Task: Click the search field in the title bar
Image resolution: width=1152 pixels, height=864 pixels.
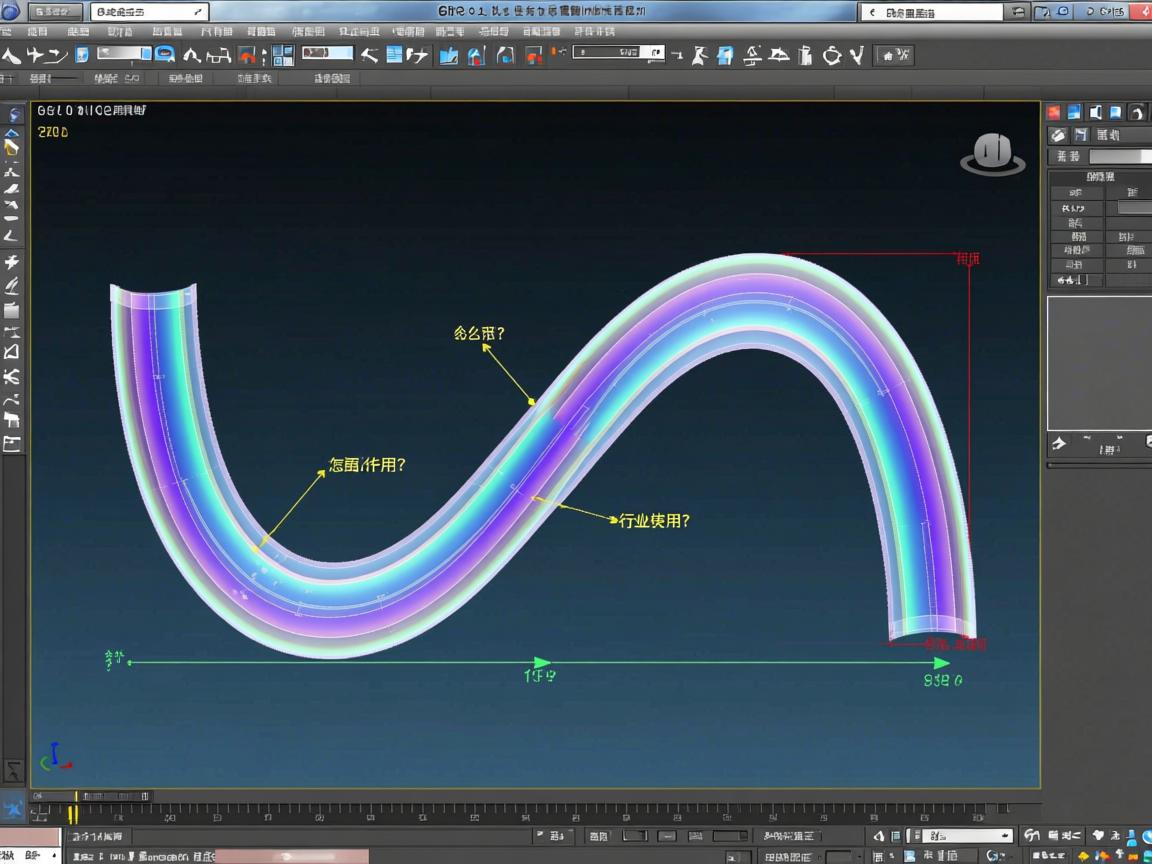Action: tap(930, 12)
